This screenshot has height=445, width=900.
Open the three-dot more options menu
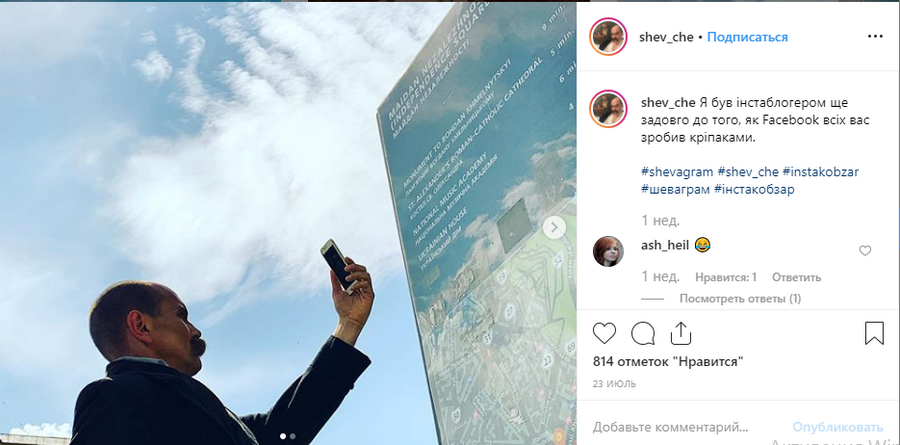click(875, 37)
